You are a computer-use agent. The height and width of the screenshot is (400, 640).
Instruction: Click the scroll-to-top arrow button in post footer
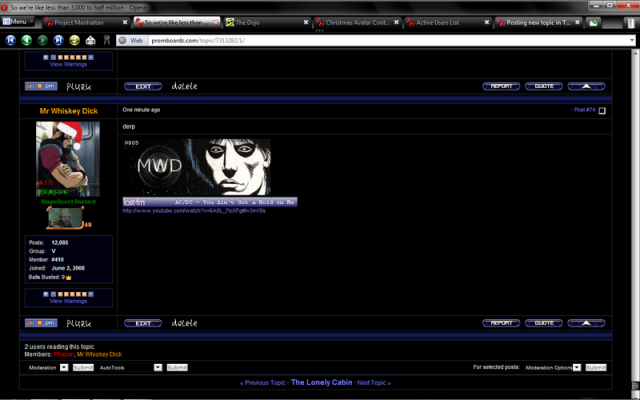[x=586, y=323]
